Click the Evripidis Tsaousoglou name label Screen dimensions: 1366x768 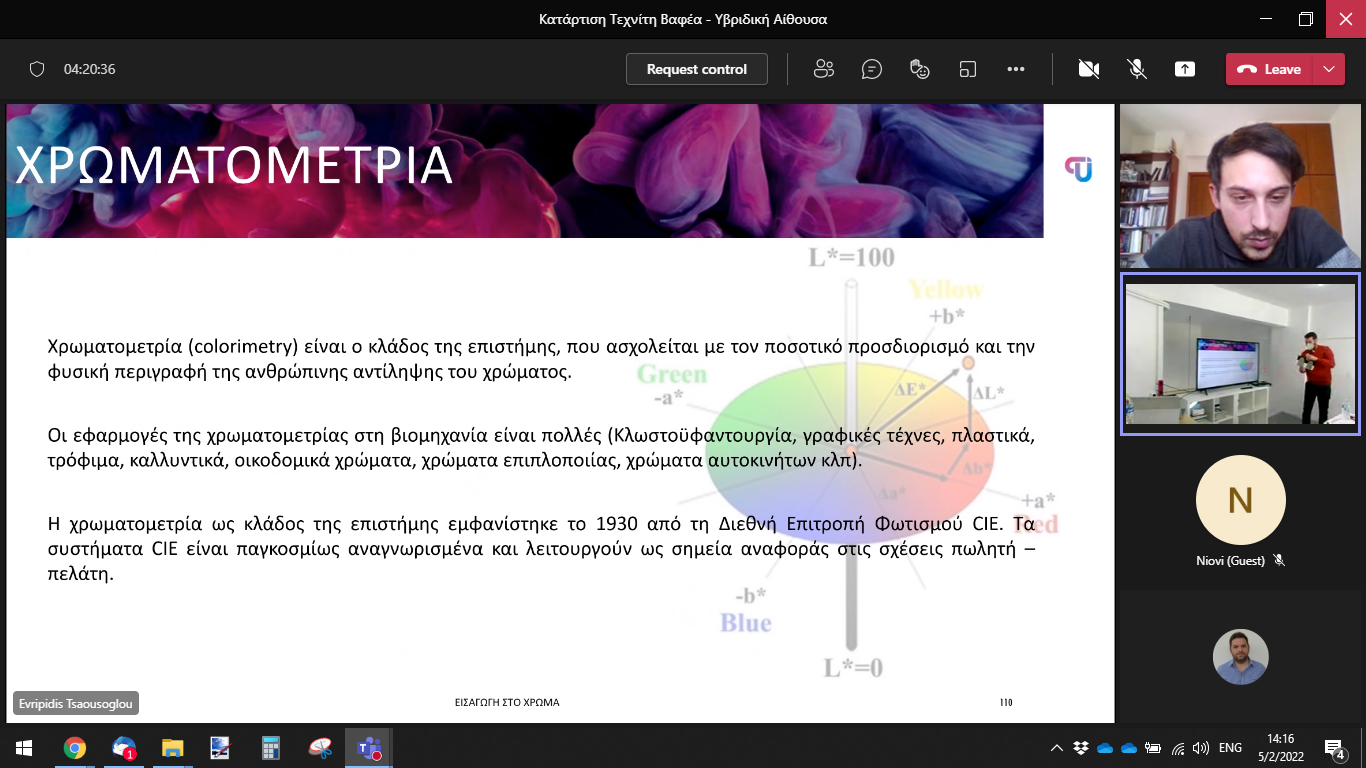[x=75, y=703]
